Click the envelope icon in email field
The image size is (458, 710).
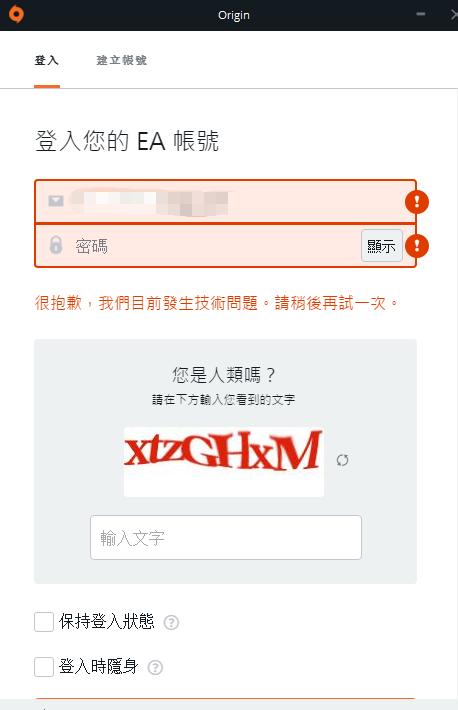[56, 201]
